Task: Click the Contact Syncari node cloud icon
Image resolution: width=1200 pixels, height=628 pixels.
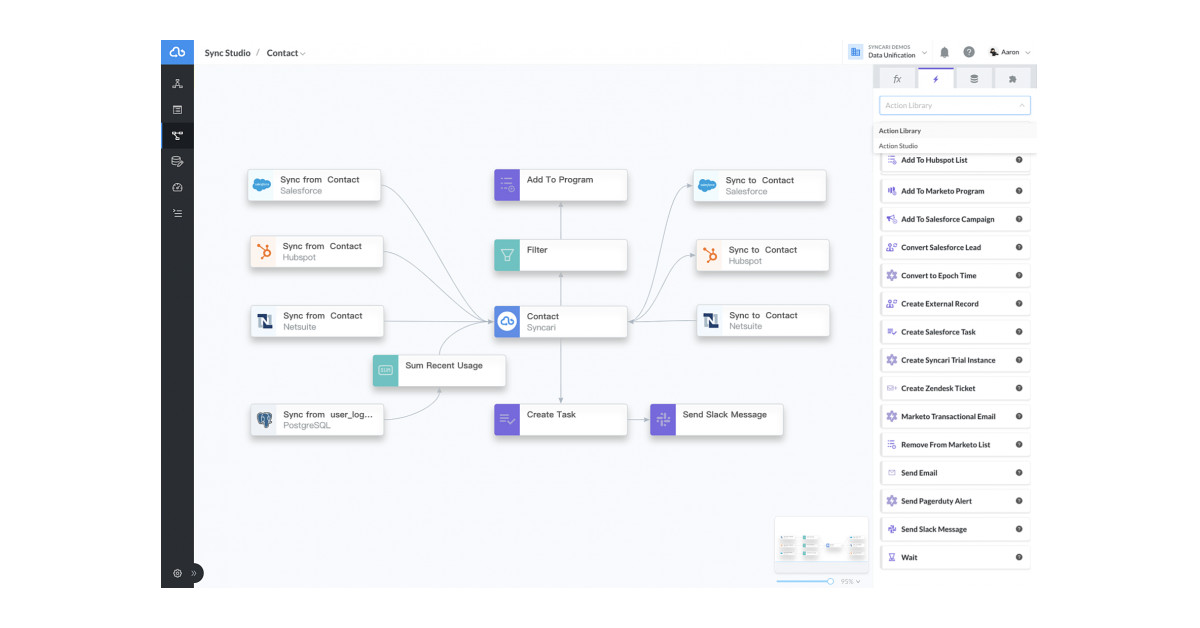Action: tap(507, 321)
